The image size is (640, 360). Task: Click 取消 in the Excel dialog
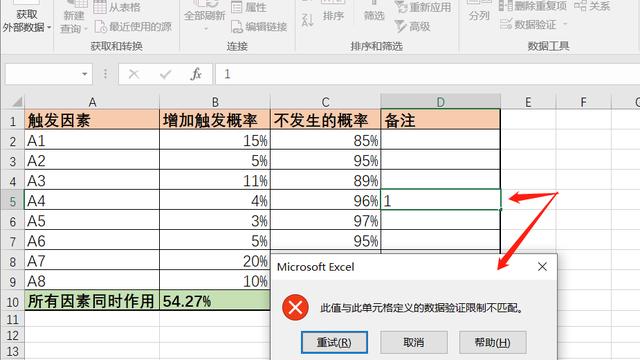pos(413,342)
